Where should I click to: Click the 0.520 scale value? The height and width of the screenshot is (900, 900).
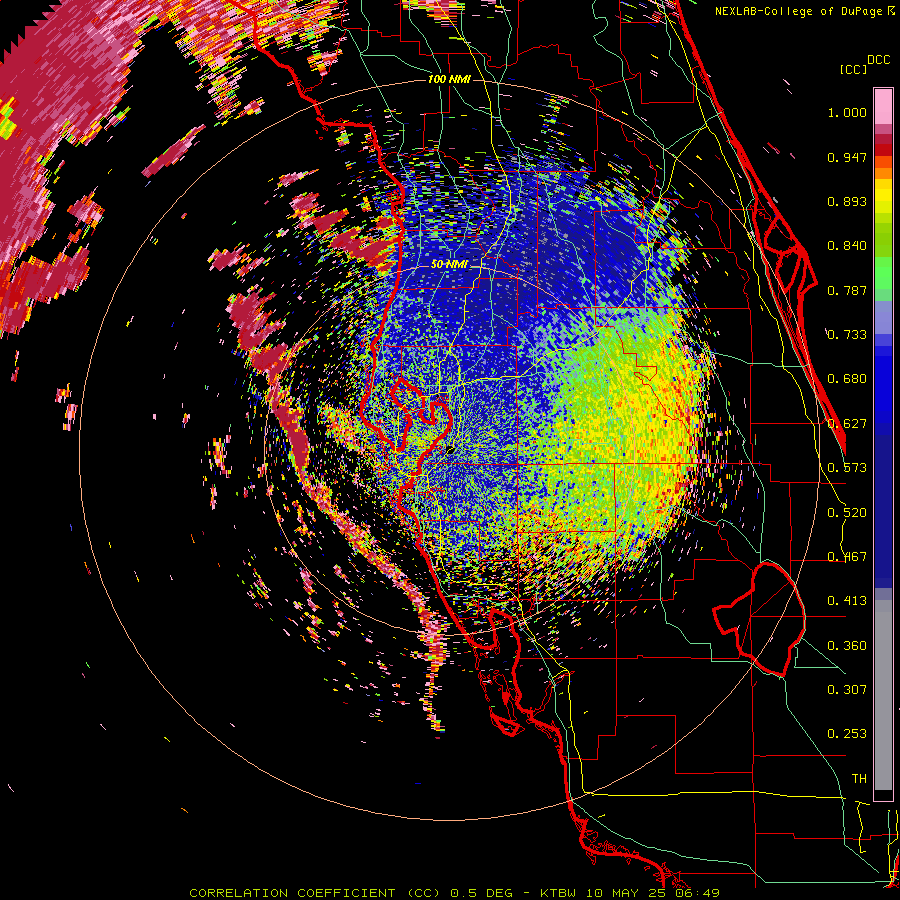847,513
